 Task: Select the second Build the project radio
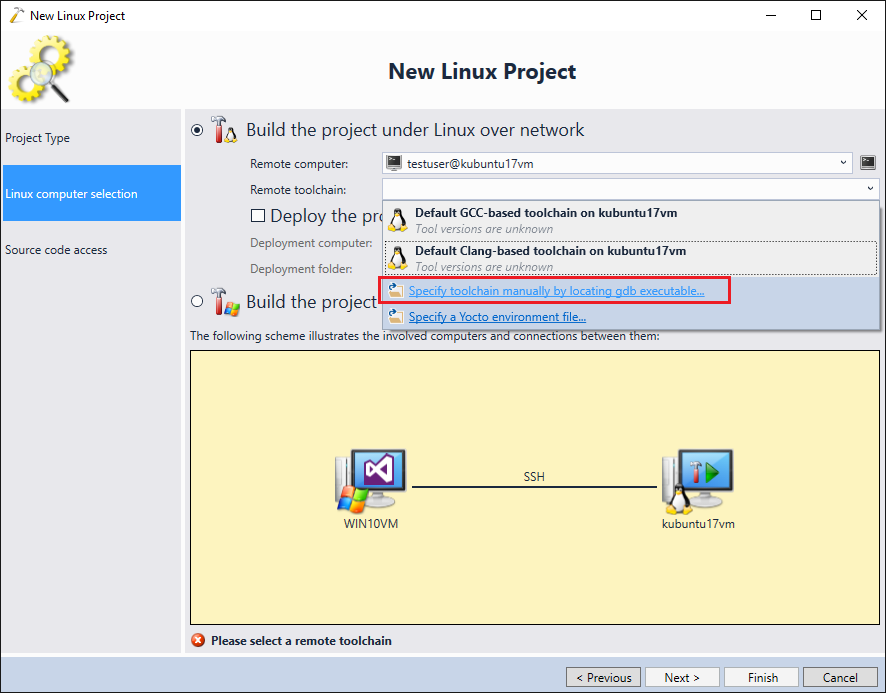tap(197, 301)
